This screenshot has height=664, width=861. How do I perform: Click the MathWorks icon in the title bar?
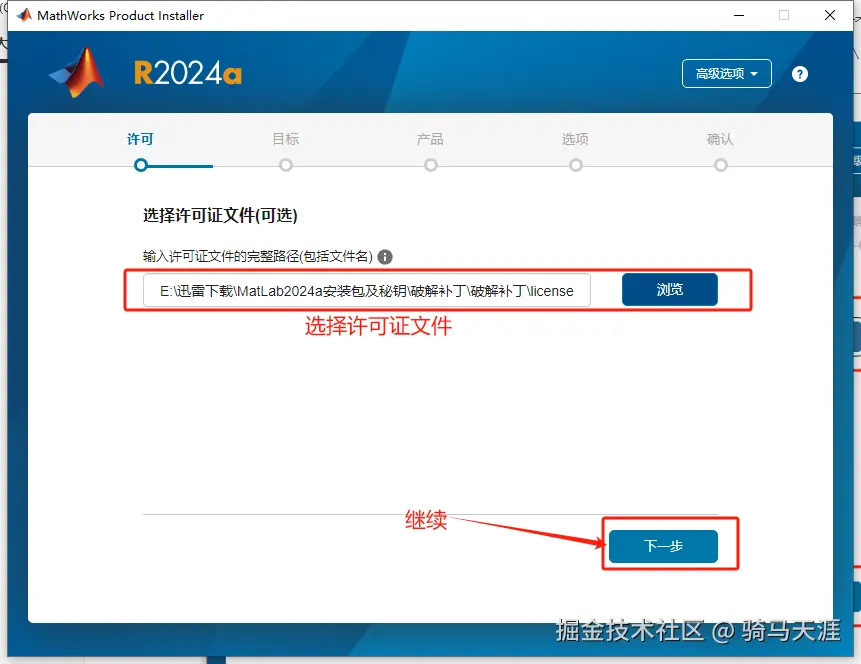click(24, 15)
